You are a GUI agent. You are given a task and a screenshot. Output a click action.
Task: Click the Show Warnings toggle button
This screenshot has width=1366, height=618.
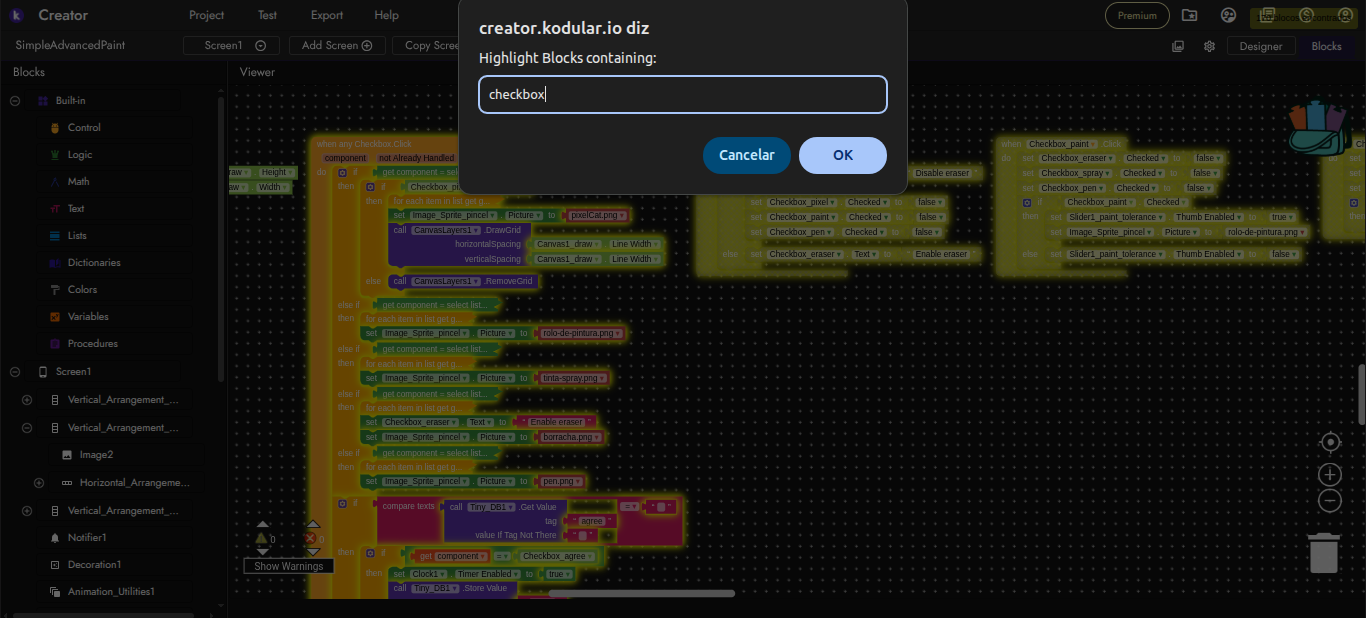point(288,566)
